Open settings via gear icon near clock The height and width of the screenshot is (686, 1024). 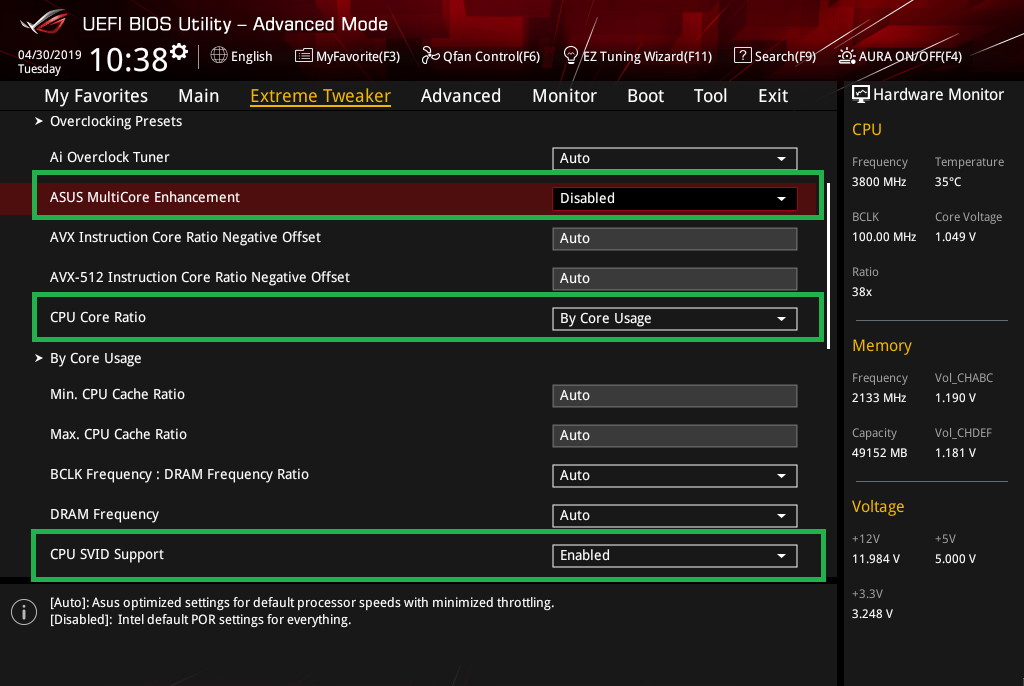[179, 51]
